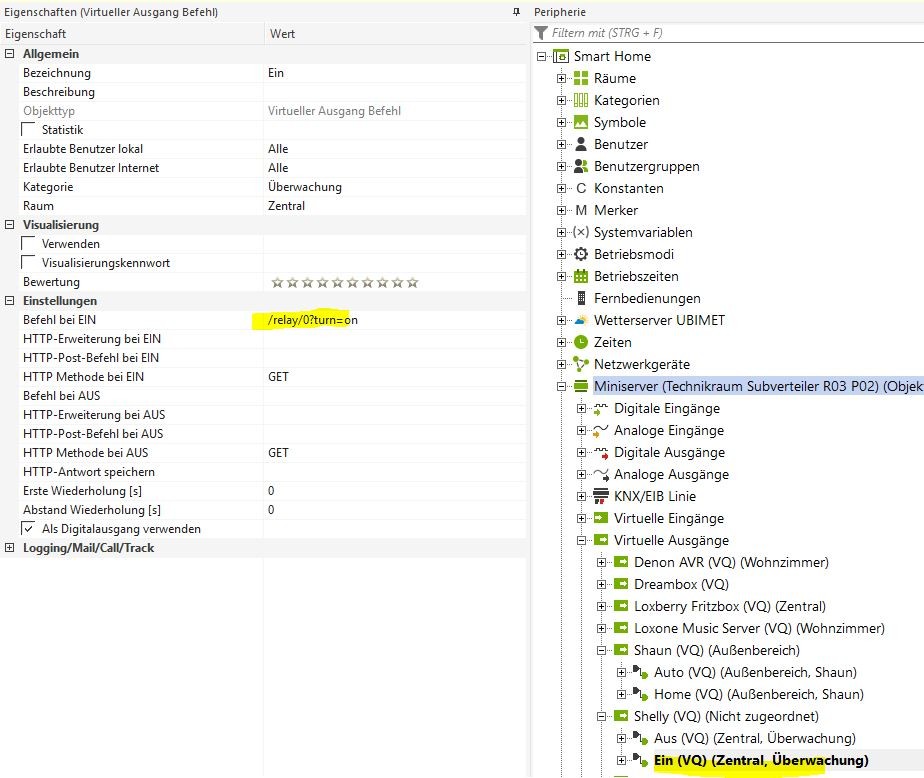
Task: Click the Netzwerkgeräte network icon
Action: [581, 364]
